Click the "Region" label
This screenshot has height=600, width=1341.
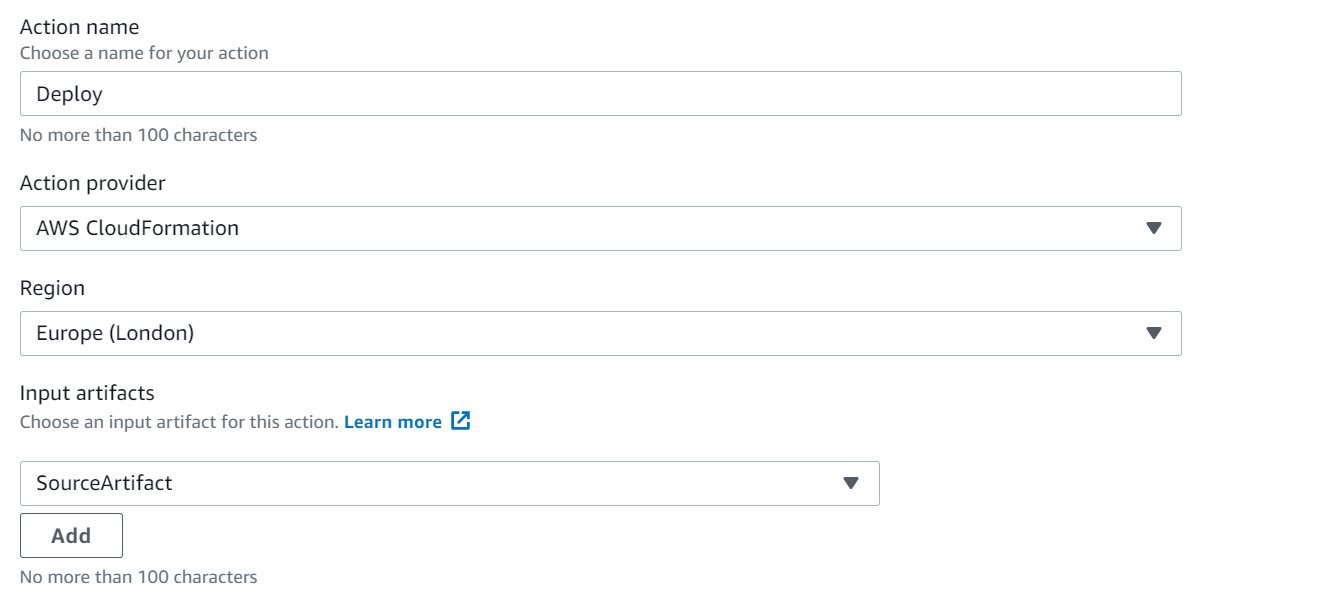coord(52,288)
